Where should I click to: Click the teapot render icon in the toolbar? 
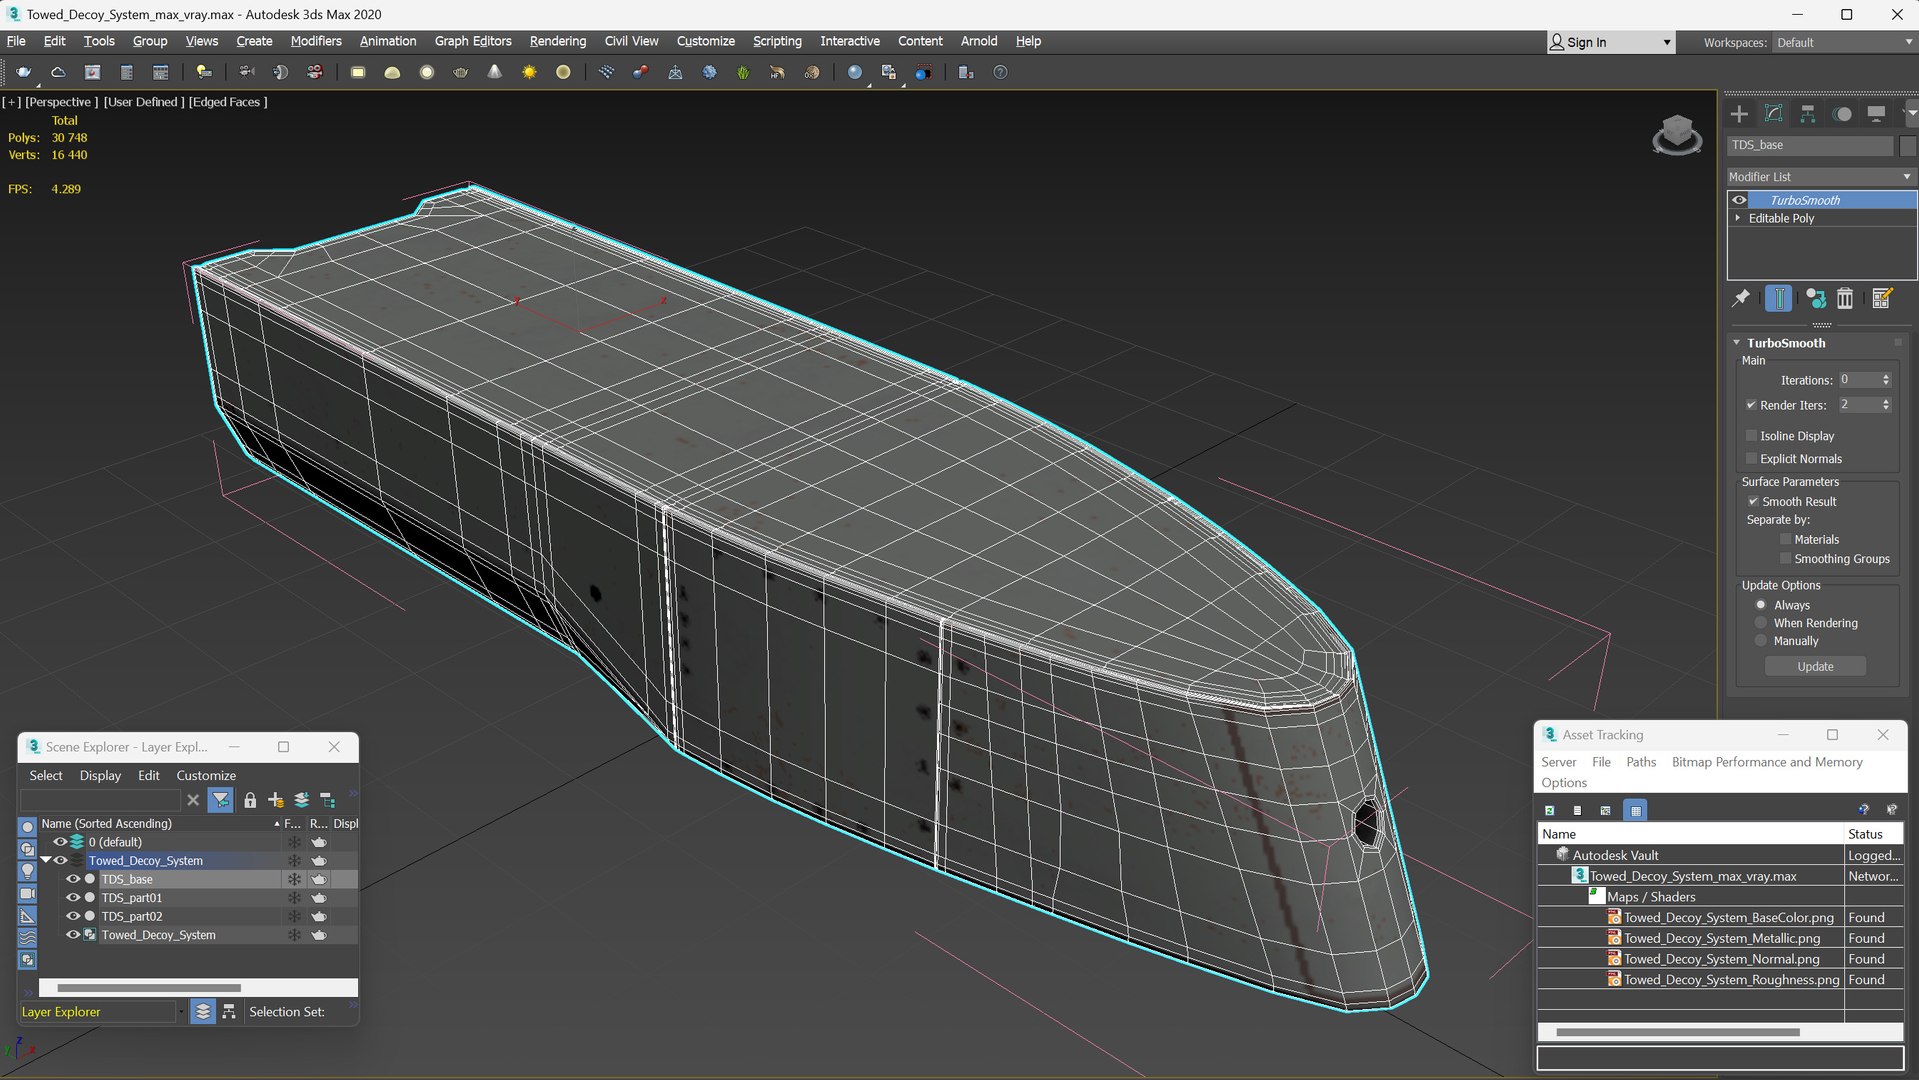tap(24, 72)
